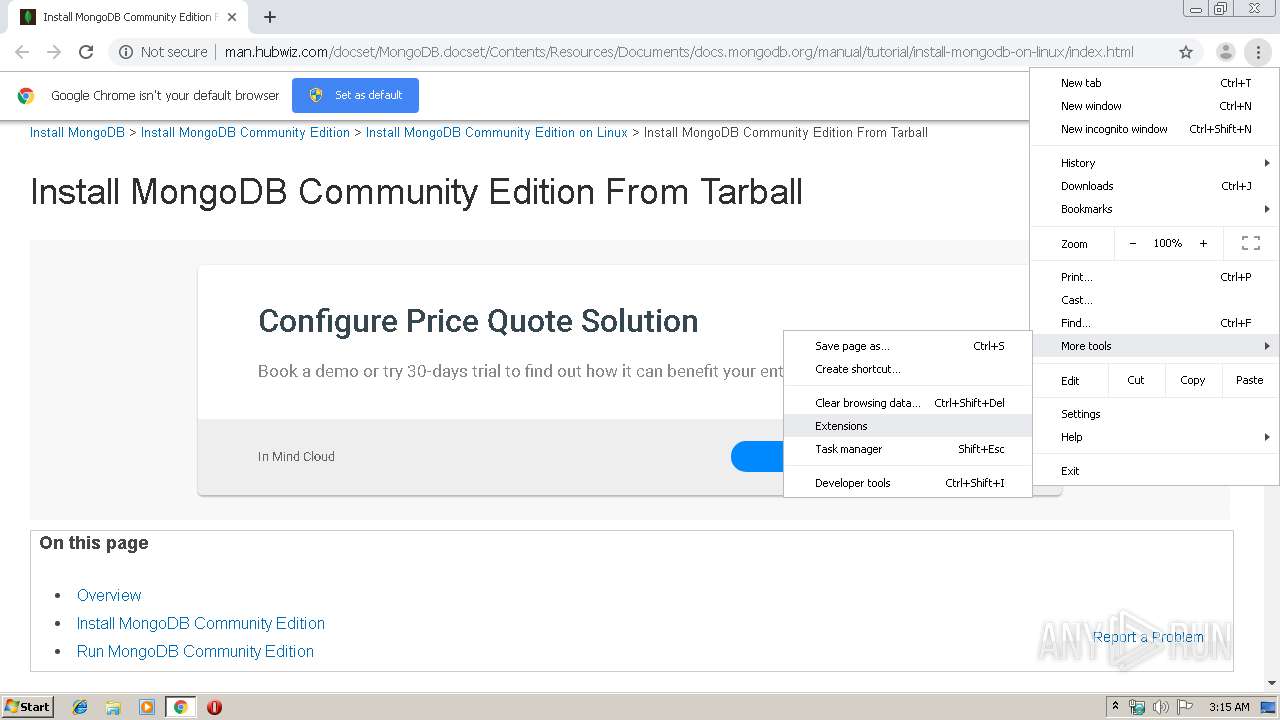Choose Print from Chrome menu

click(1155, 277)
